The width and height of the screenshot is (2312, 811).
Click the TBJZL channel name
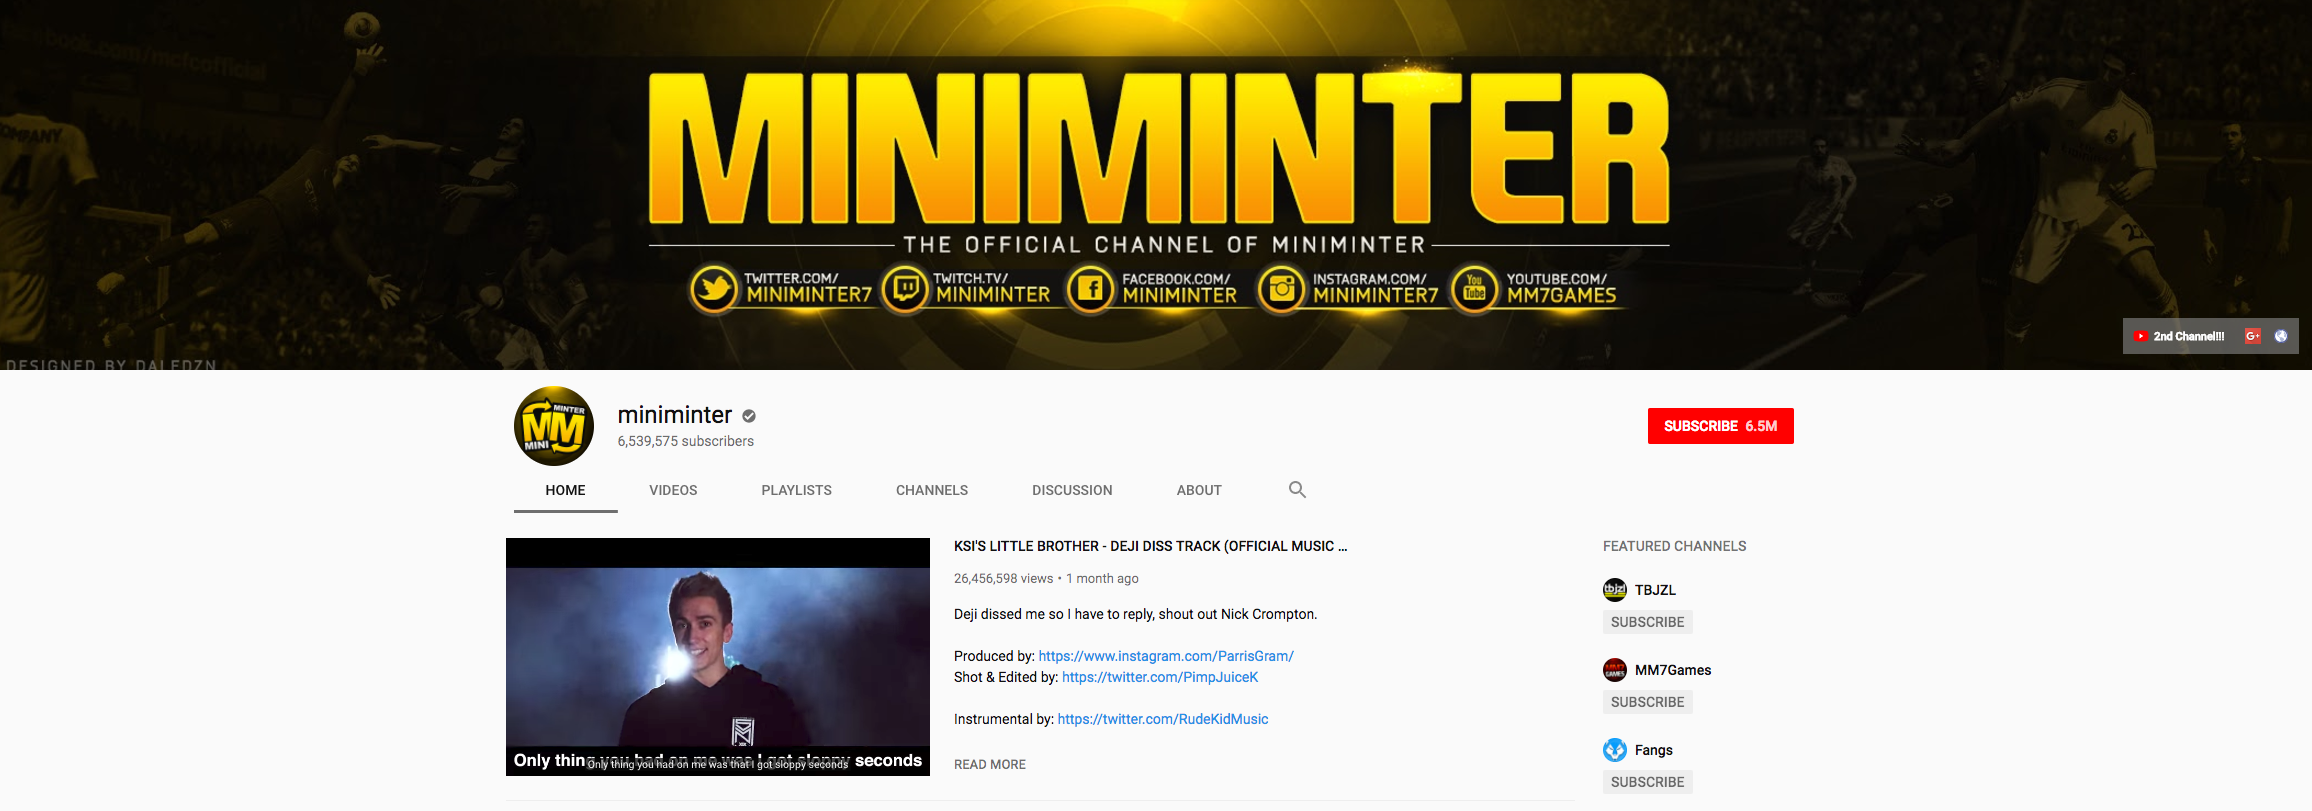[x=1655, y=590]
